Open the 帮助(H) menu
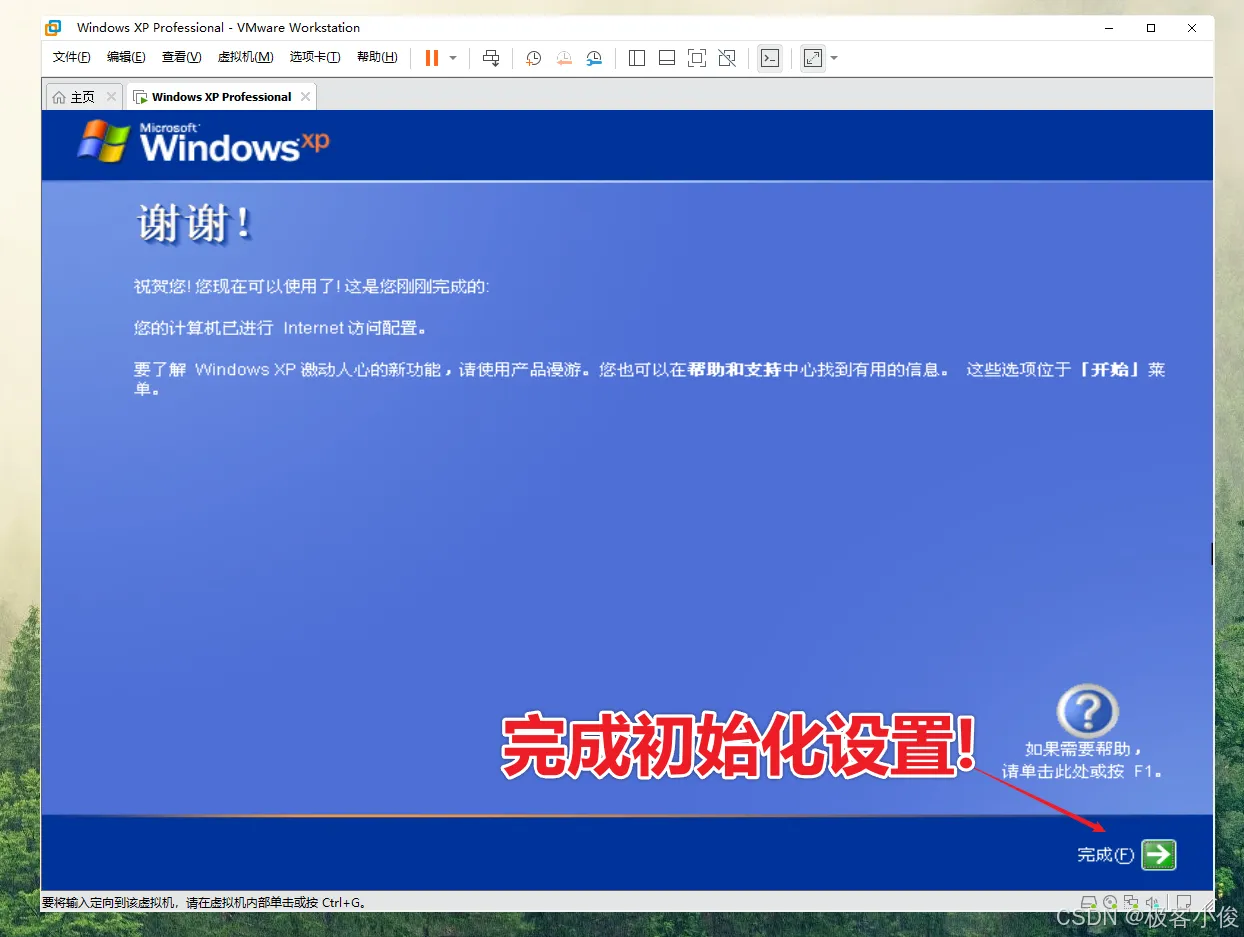The image size is (1244, 937). (x=377, y=57)
